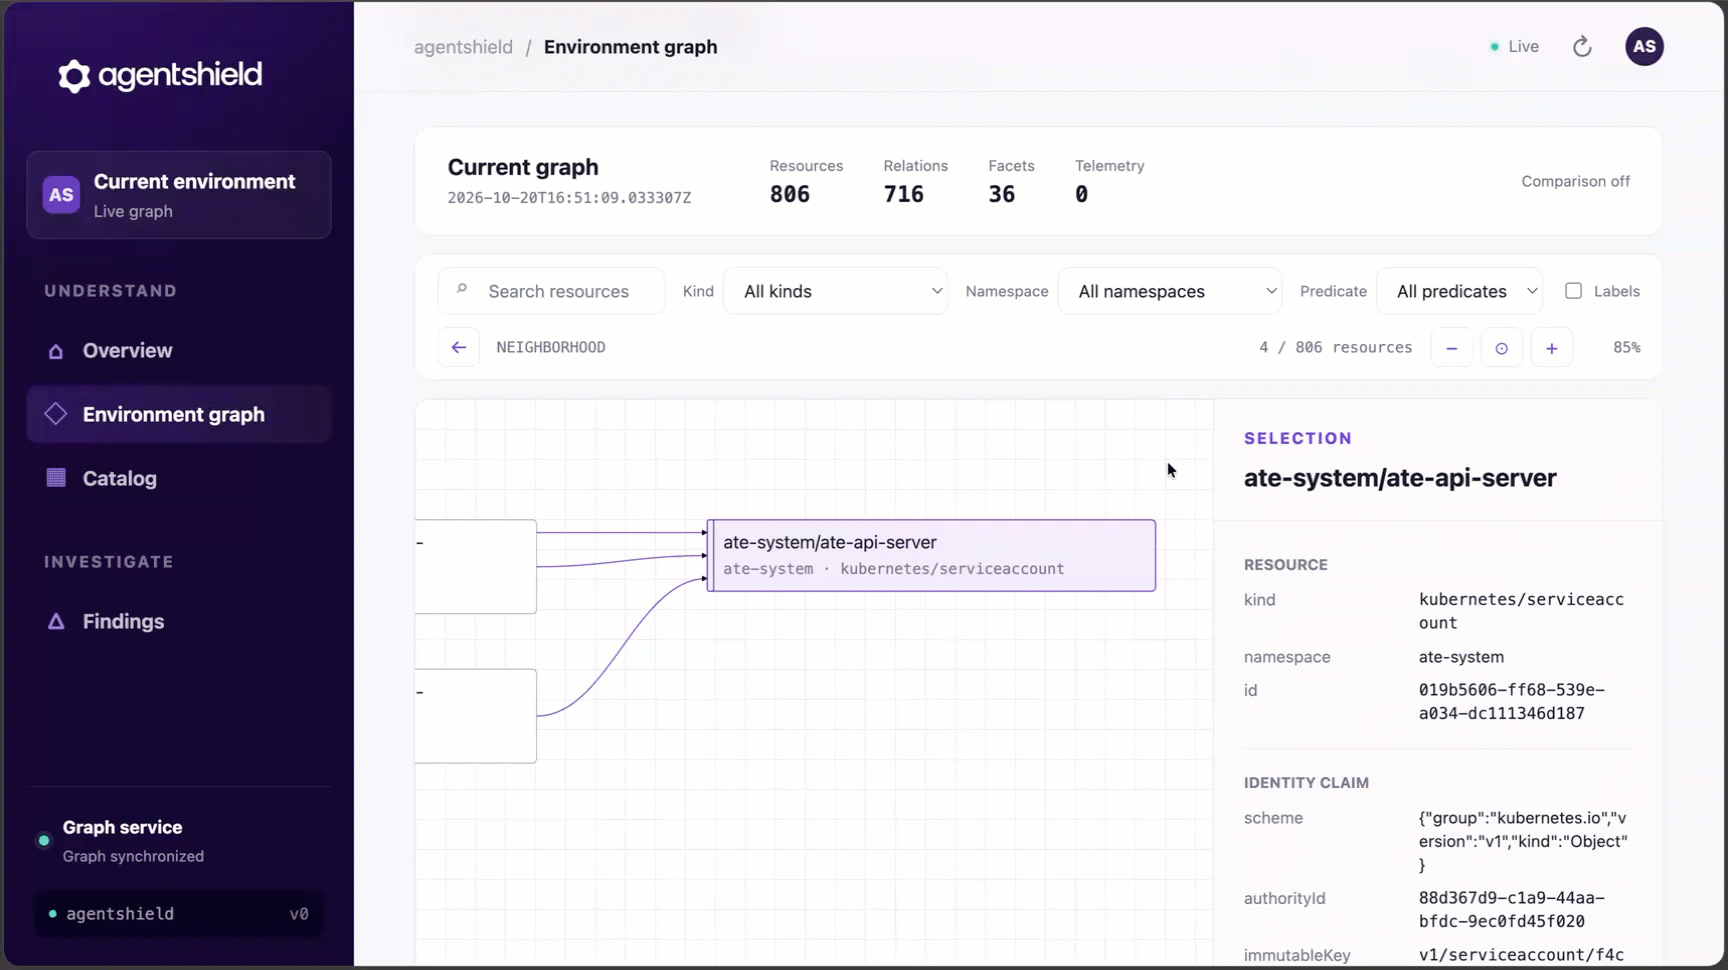The height and width of the screenshot is (970, 1728).
Task: Zoom in with the plus button
Action: (1551, 348)
